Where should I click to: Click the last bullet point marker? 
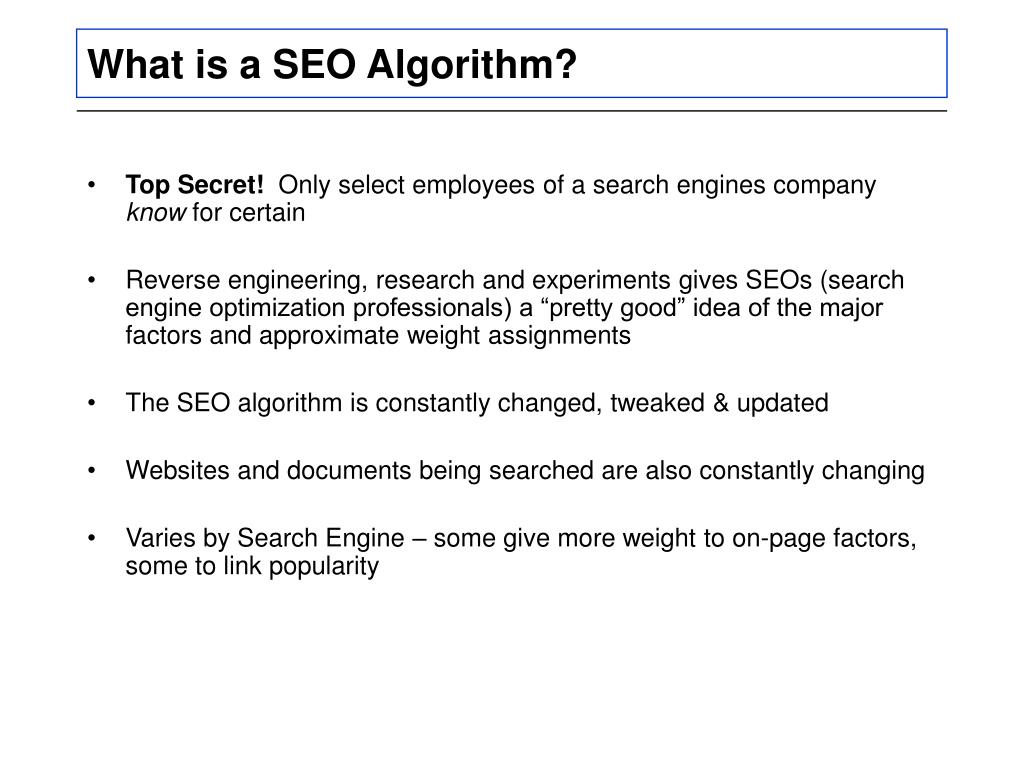[91, 539]
